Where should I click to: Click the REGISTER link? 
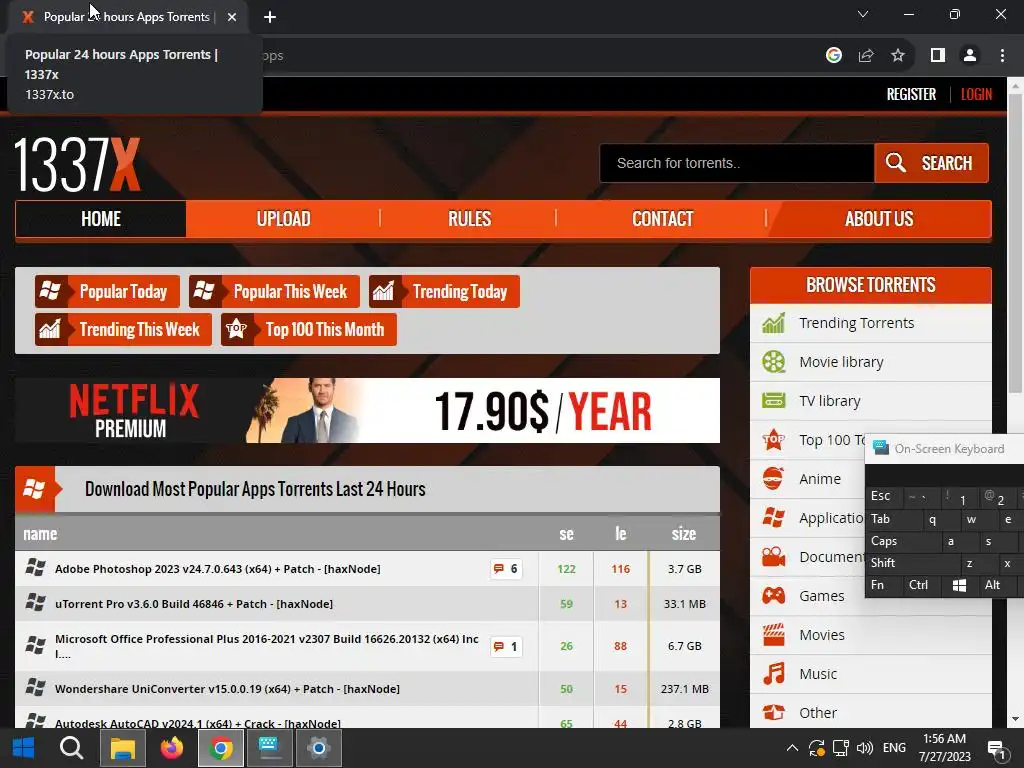pos(911,95)
